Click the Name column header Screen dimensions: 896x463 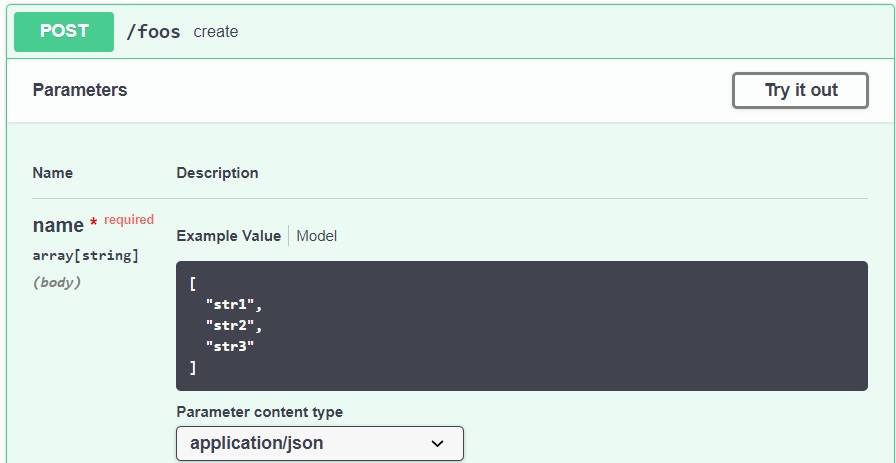[x=53, y=173]
